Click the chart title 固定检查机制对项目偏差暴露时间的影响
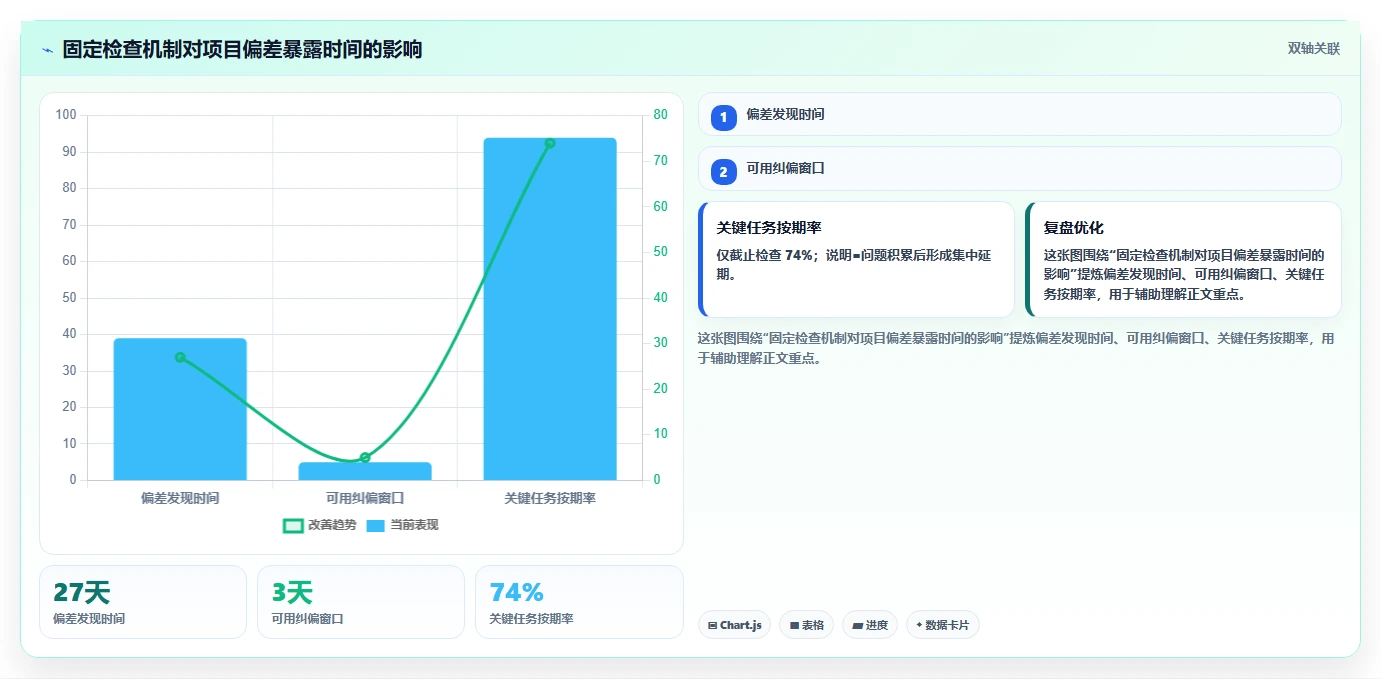Screen dimensions: 1381x679 [x=242, y=49]
